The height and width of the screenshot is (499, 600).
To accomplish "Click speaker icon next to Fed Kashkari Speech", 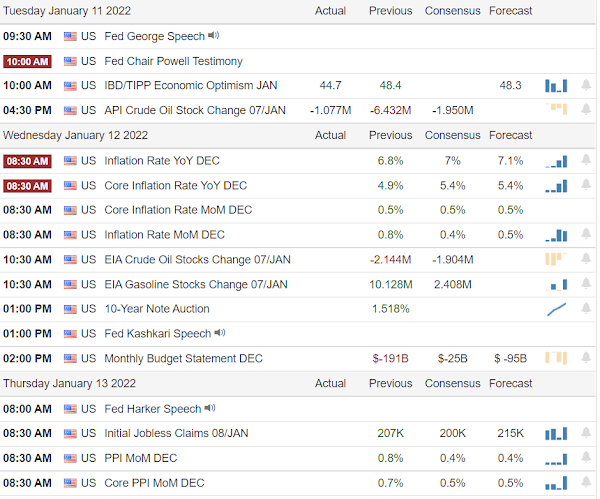I will (219, 333).
